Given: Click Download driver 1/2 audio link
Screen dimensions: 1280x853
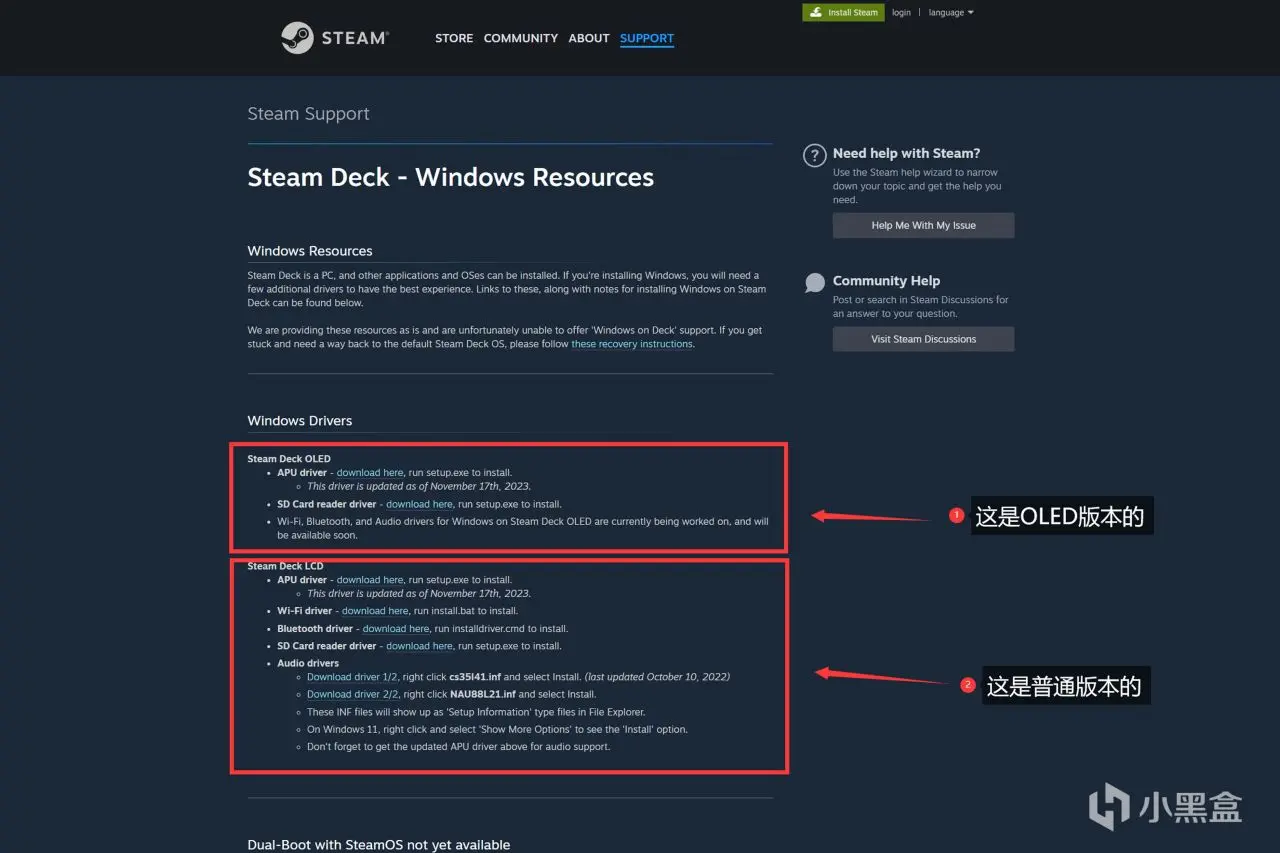Looking at the screenshot, I should point(352,677).
